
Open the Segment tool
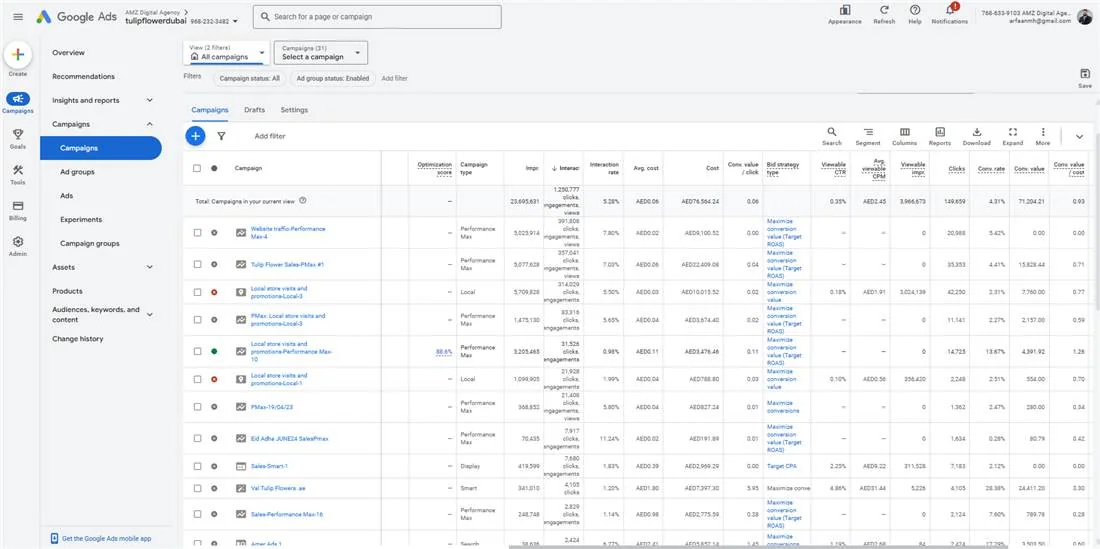pyautogui.click(x=868, y=132)
